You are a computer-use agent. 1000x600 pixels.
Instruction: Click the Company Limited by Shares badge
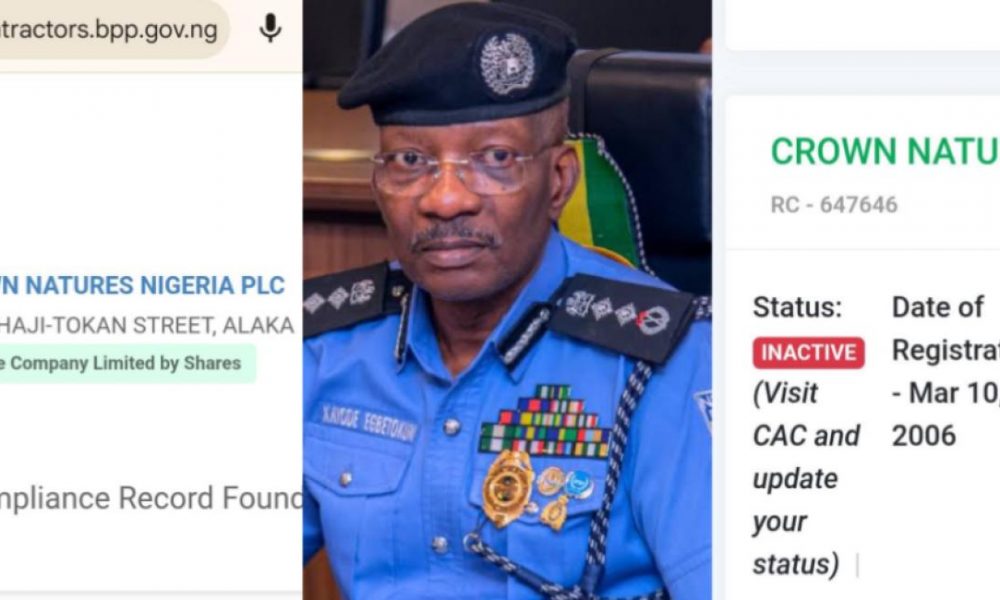pos(128,363)
